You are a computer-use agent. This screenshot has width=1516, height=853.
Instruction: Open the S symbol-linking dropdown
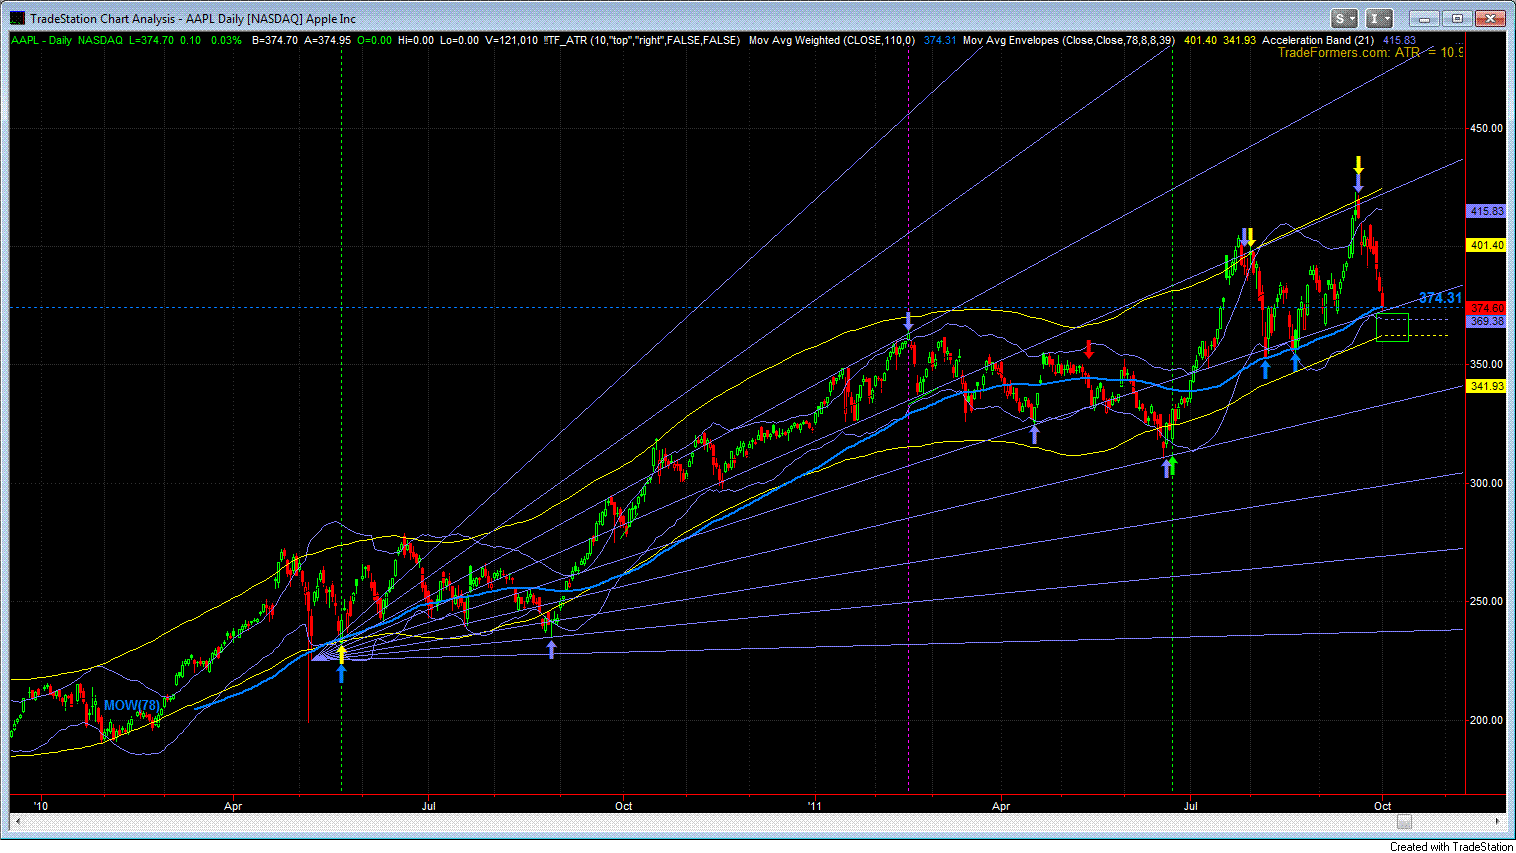1345,18
